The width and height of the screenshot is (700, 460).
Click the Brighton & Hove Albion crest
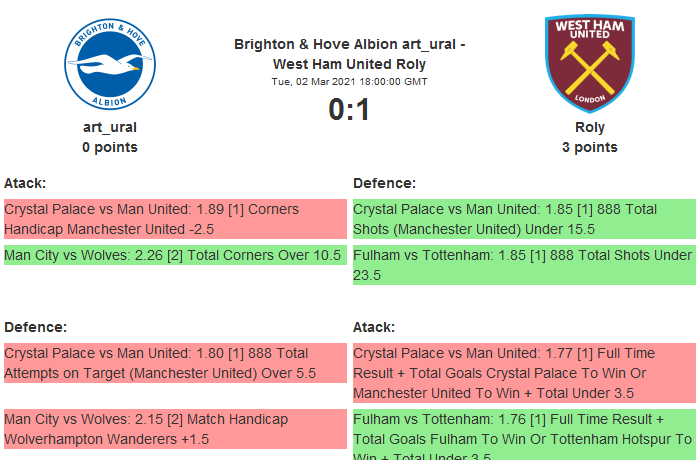tap(110, 64)
